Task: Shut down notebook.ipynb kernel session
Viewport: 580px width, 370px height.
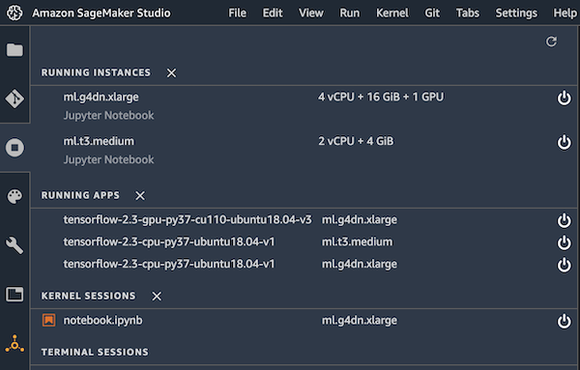Action: tap(564, 321)
